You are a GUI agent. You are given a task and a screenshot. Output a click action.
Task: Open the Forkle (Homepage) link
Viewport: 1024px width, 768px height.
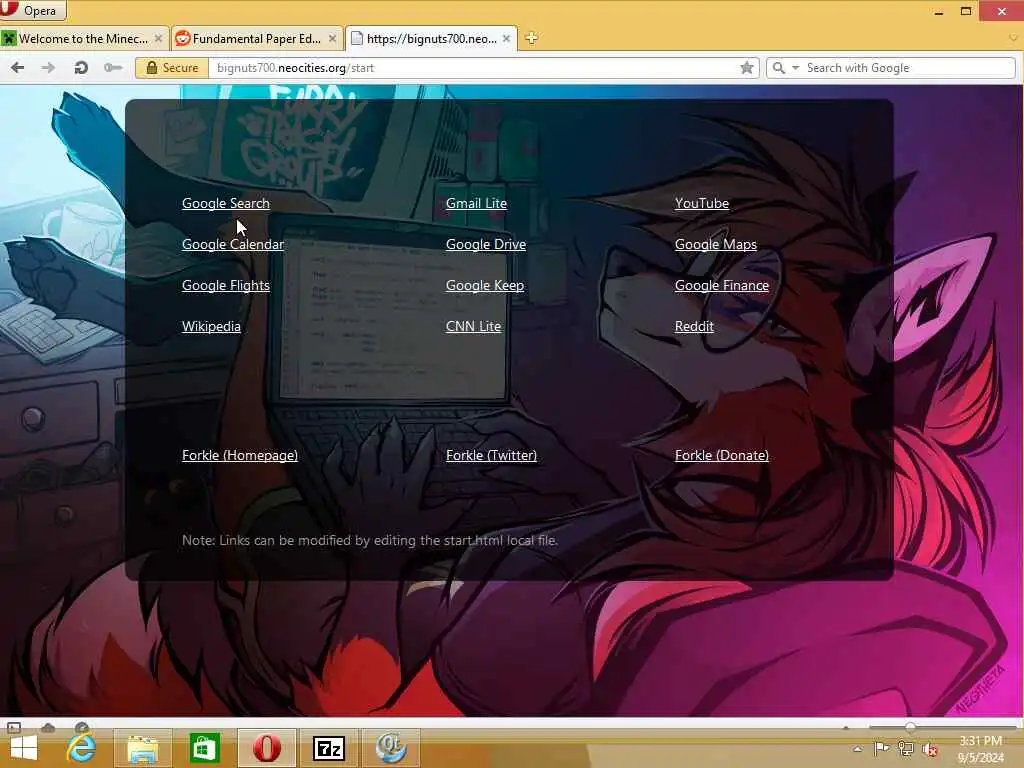point(240,455)
